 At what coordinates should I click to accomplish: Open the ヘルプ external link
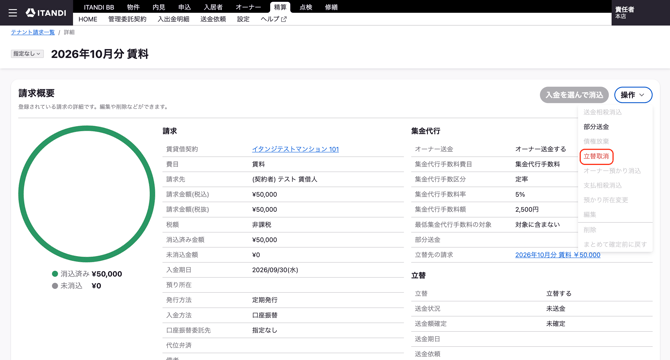pos(273,19)
